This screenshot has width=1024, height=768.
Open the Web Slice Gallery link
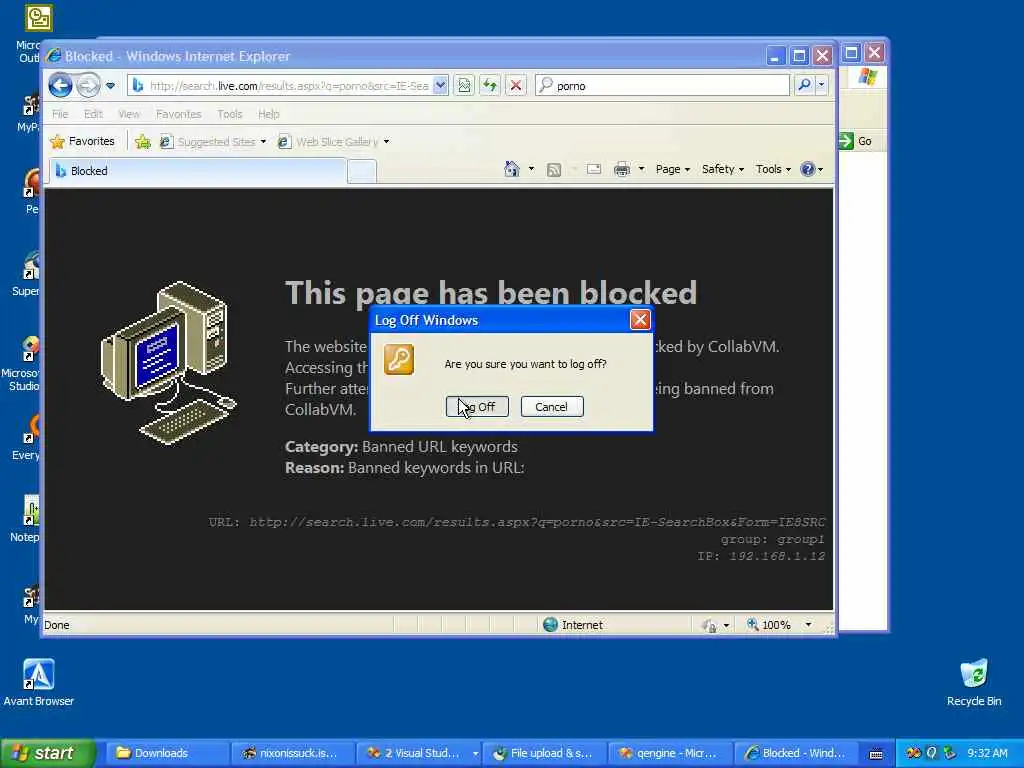click(x=334, y=142)
